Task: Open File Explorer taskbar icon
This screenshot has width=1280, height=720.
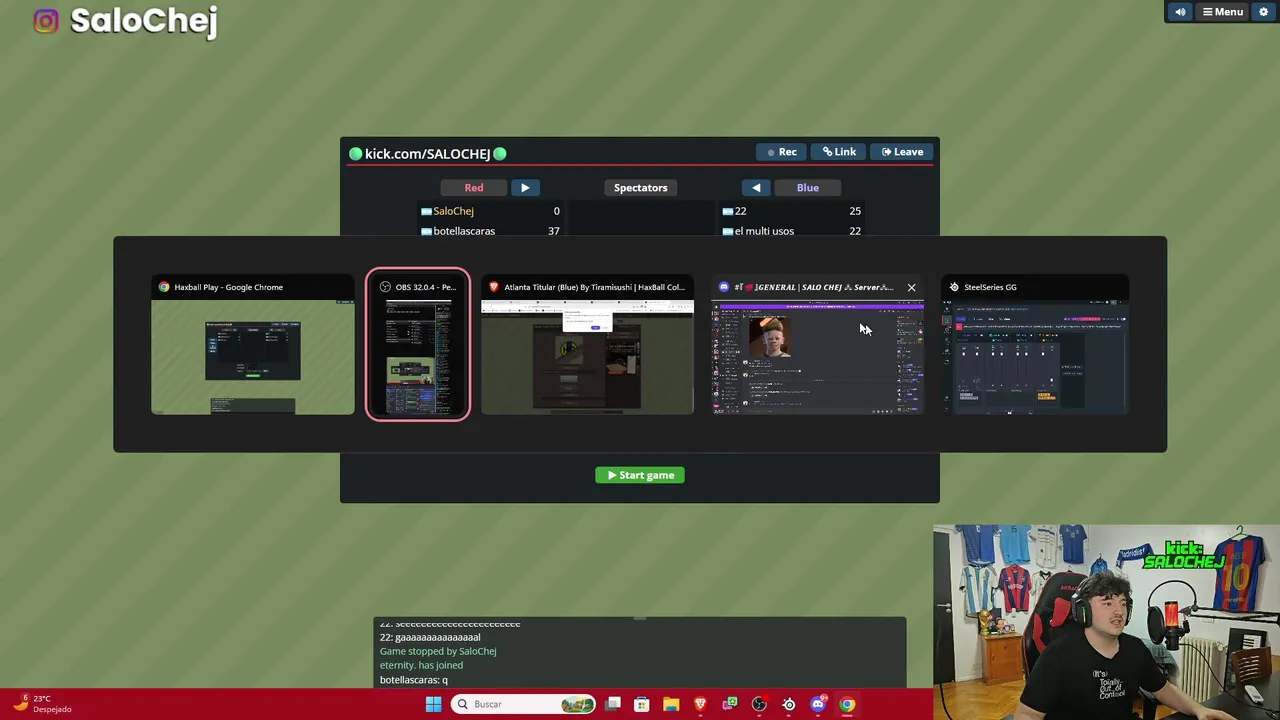Action: pyautogui.click(x=671, y=704)
